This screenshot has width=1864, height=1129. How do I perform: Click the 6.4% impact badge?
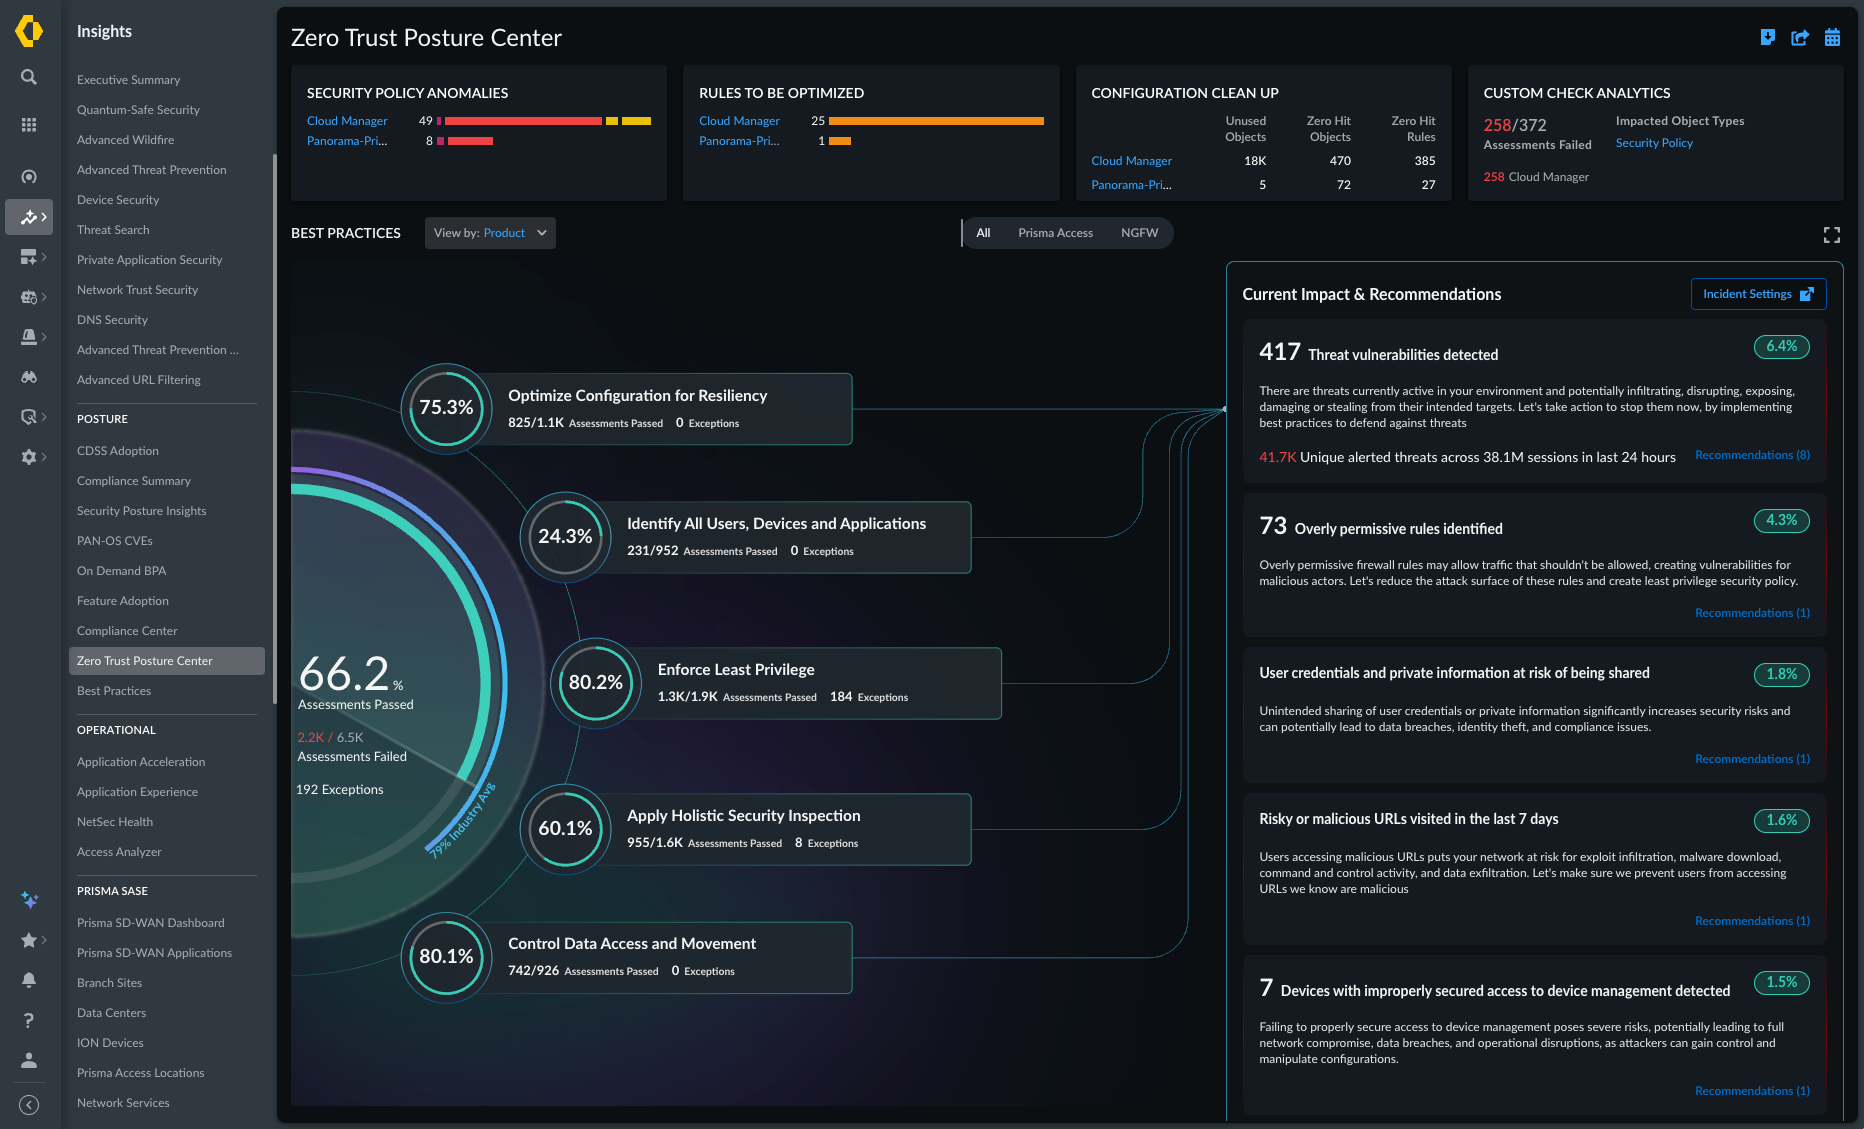1781,347
